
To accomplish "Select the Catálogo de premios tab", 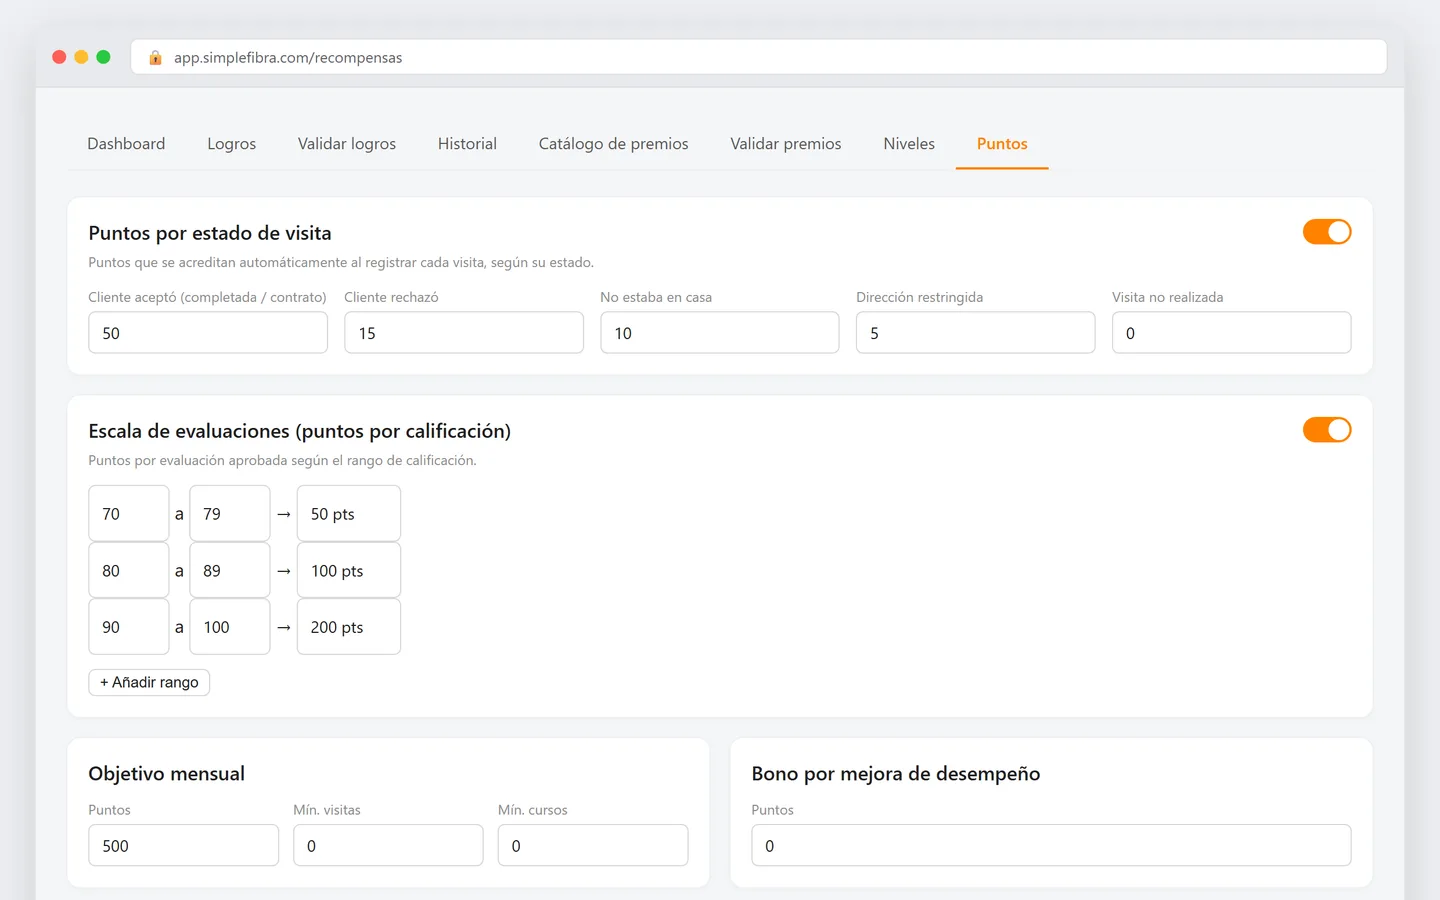I will point(614,144).
